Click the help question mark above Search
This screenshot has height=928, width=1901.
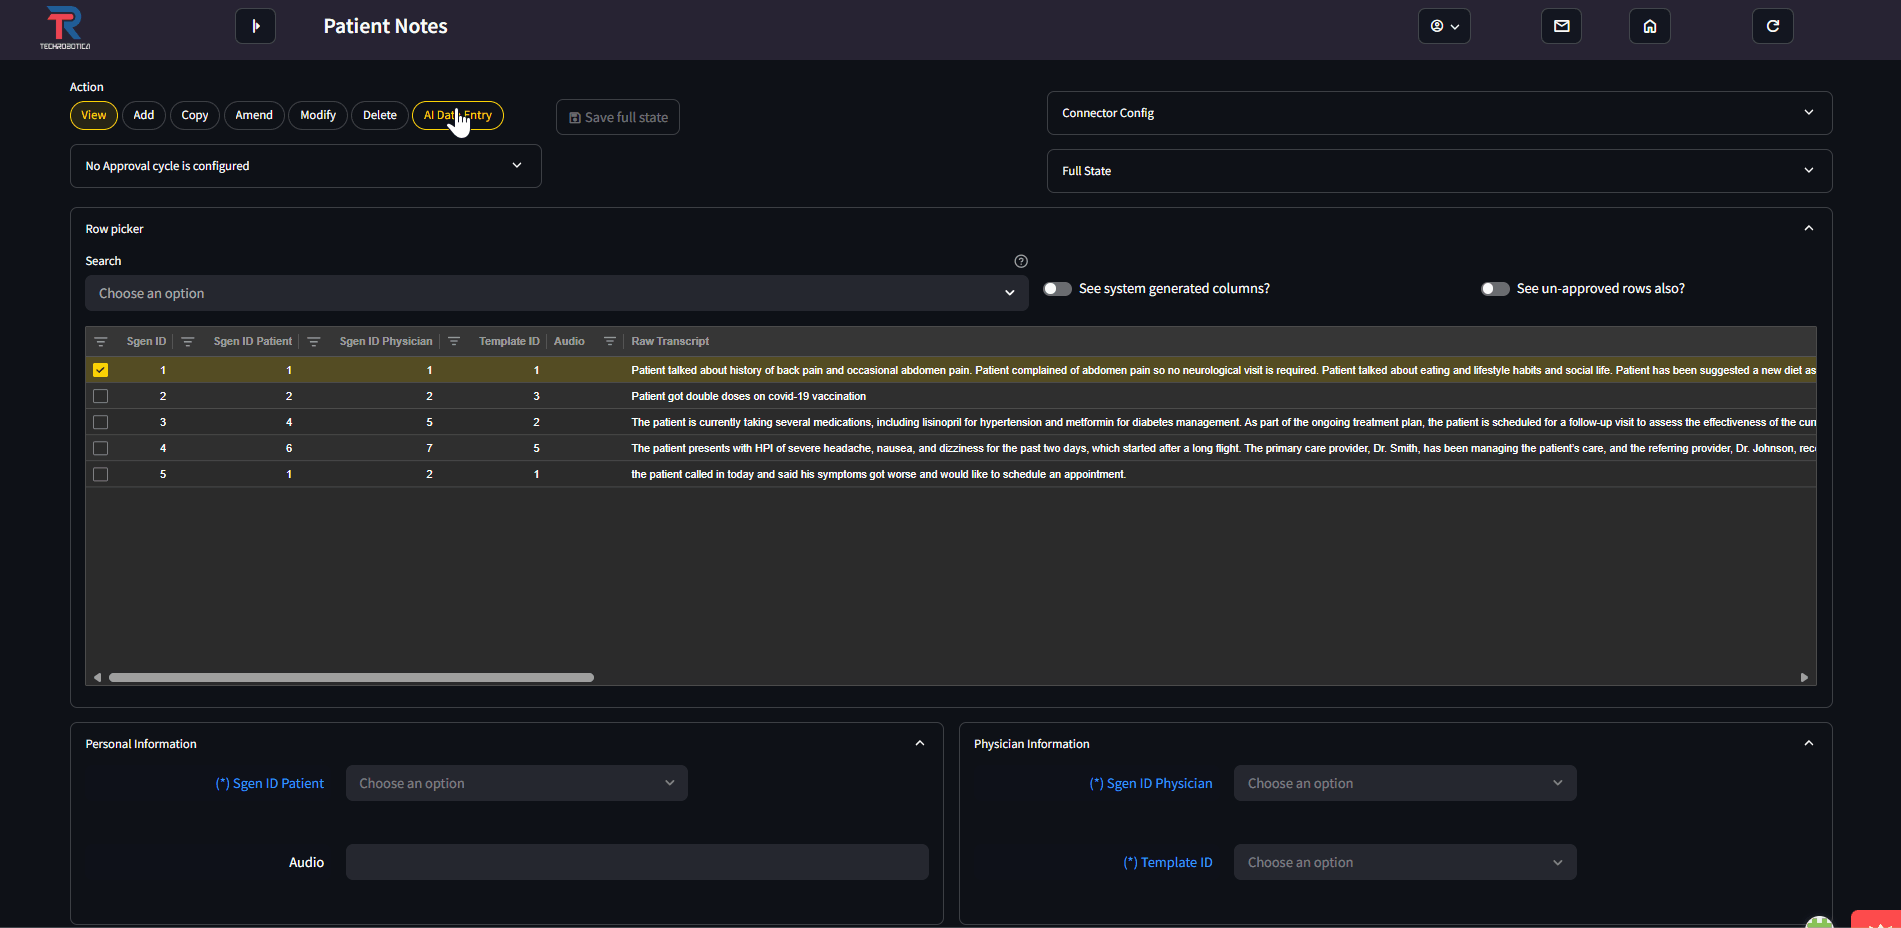coord(1021,261)
